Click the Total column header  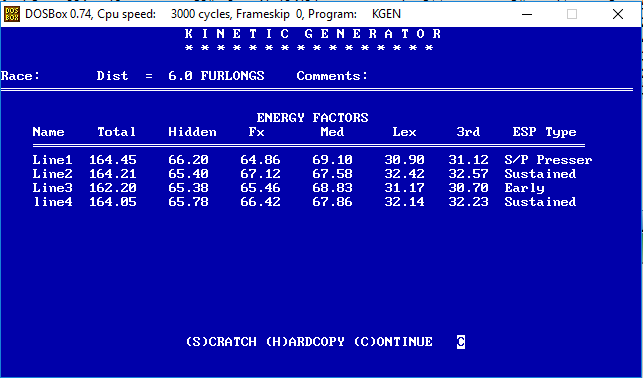tap(116, 132)
